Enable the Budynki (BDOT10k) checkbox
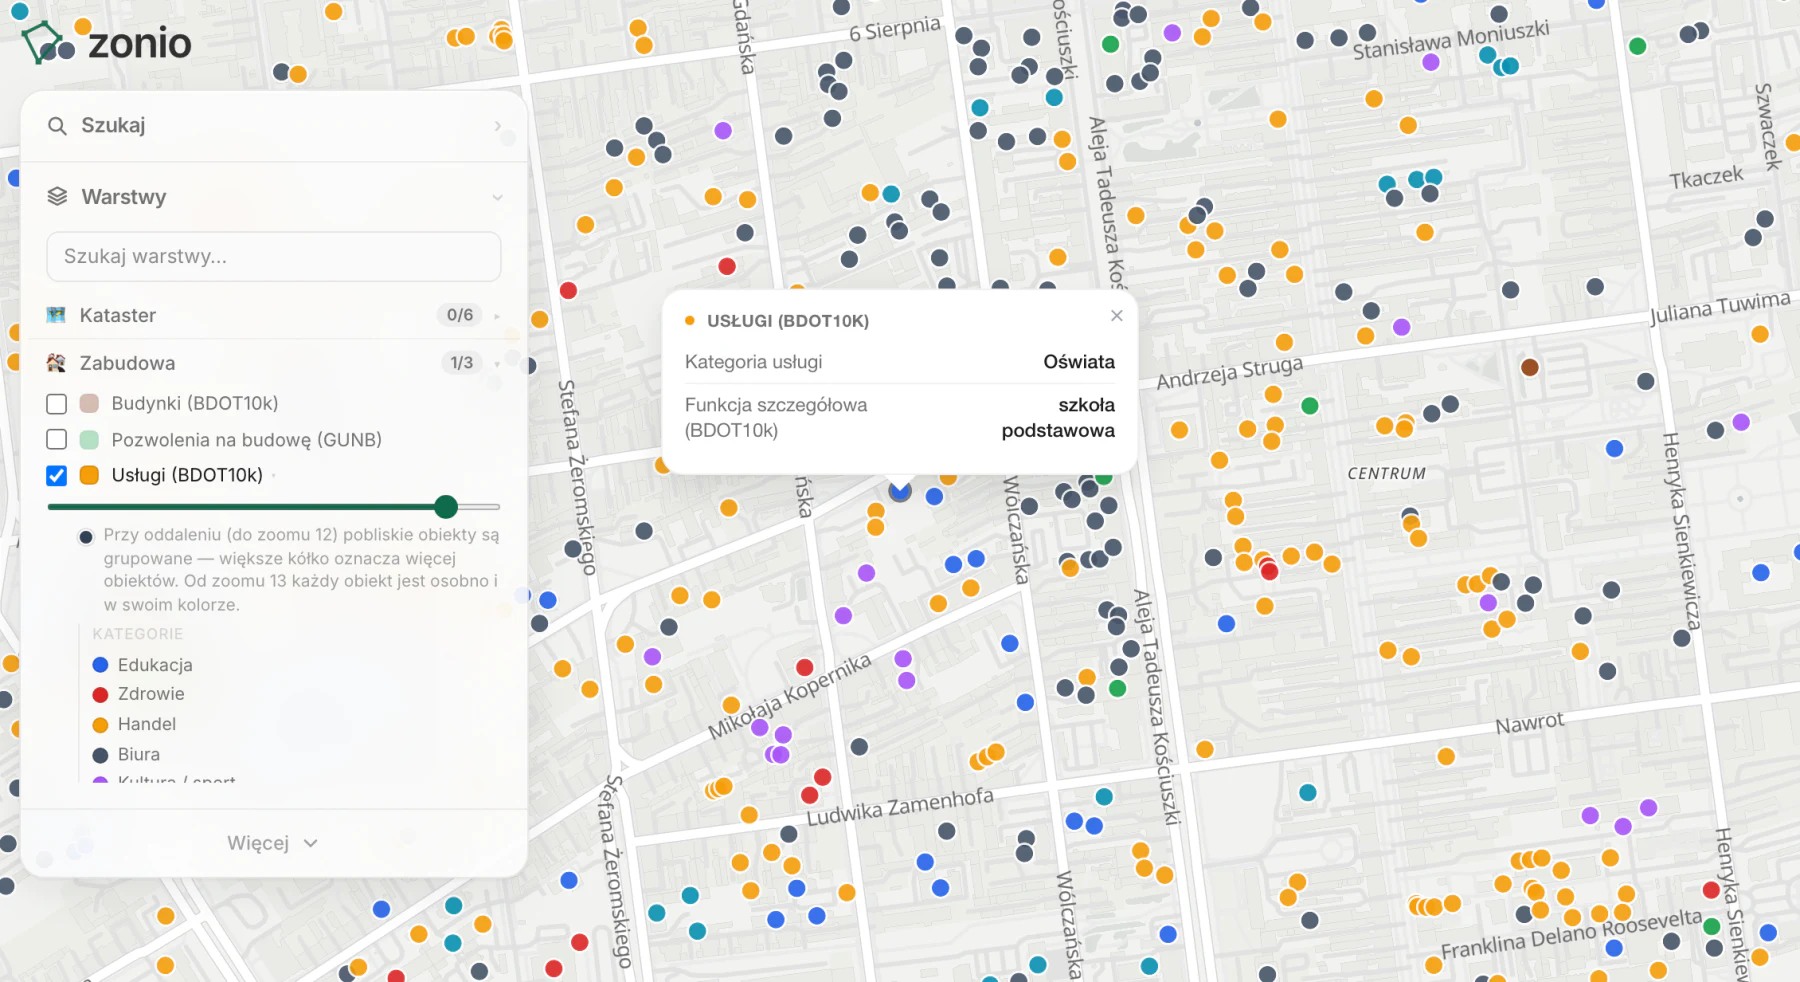The width and height of the screenshot is (1800, 982). tap(57, 404)
